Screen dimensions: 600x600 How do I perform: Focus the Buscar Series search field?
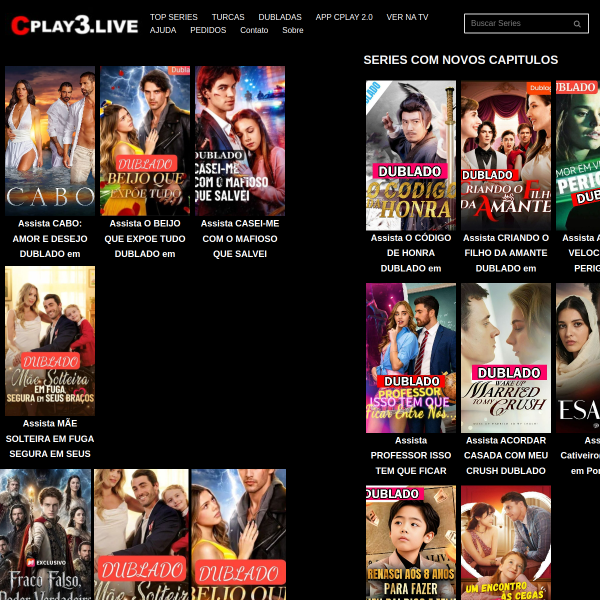point(526,24)
